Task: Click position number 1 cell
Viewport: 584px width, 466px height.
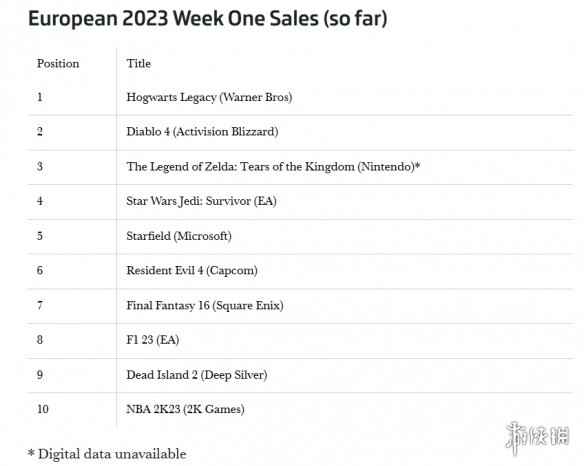Action: pos(40,97)
